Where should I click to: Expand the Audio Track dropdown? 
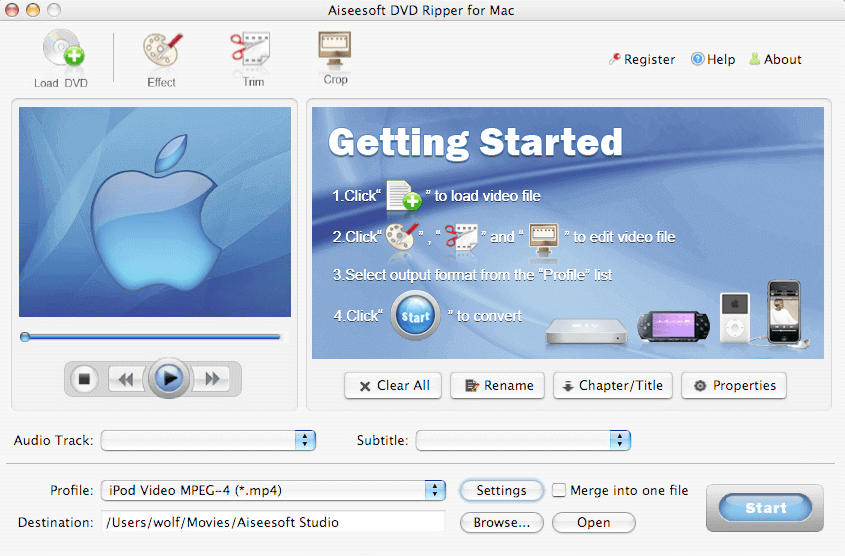tap(208, 440)
